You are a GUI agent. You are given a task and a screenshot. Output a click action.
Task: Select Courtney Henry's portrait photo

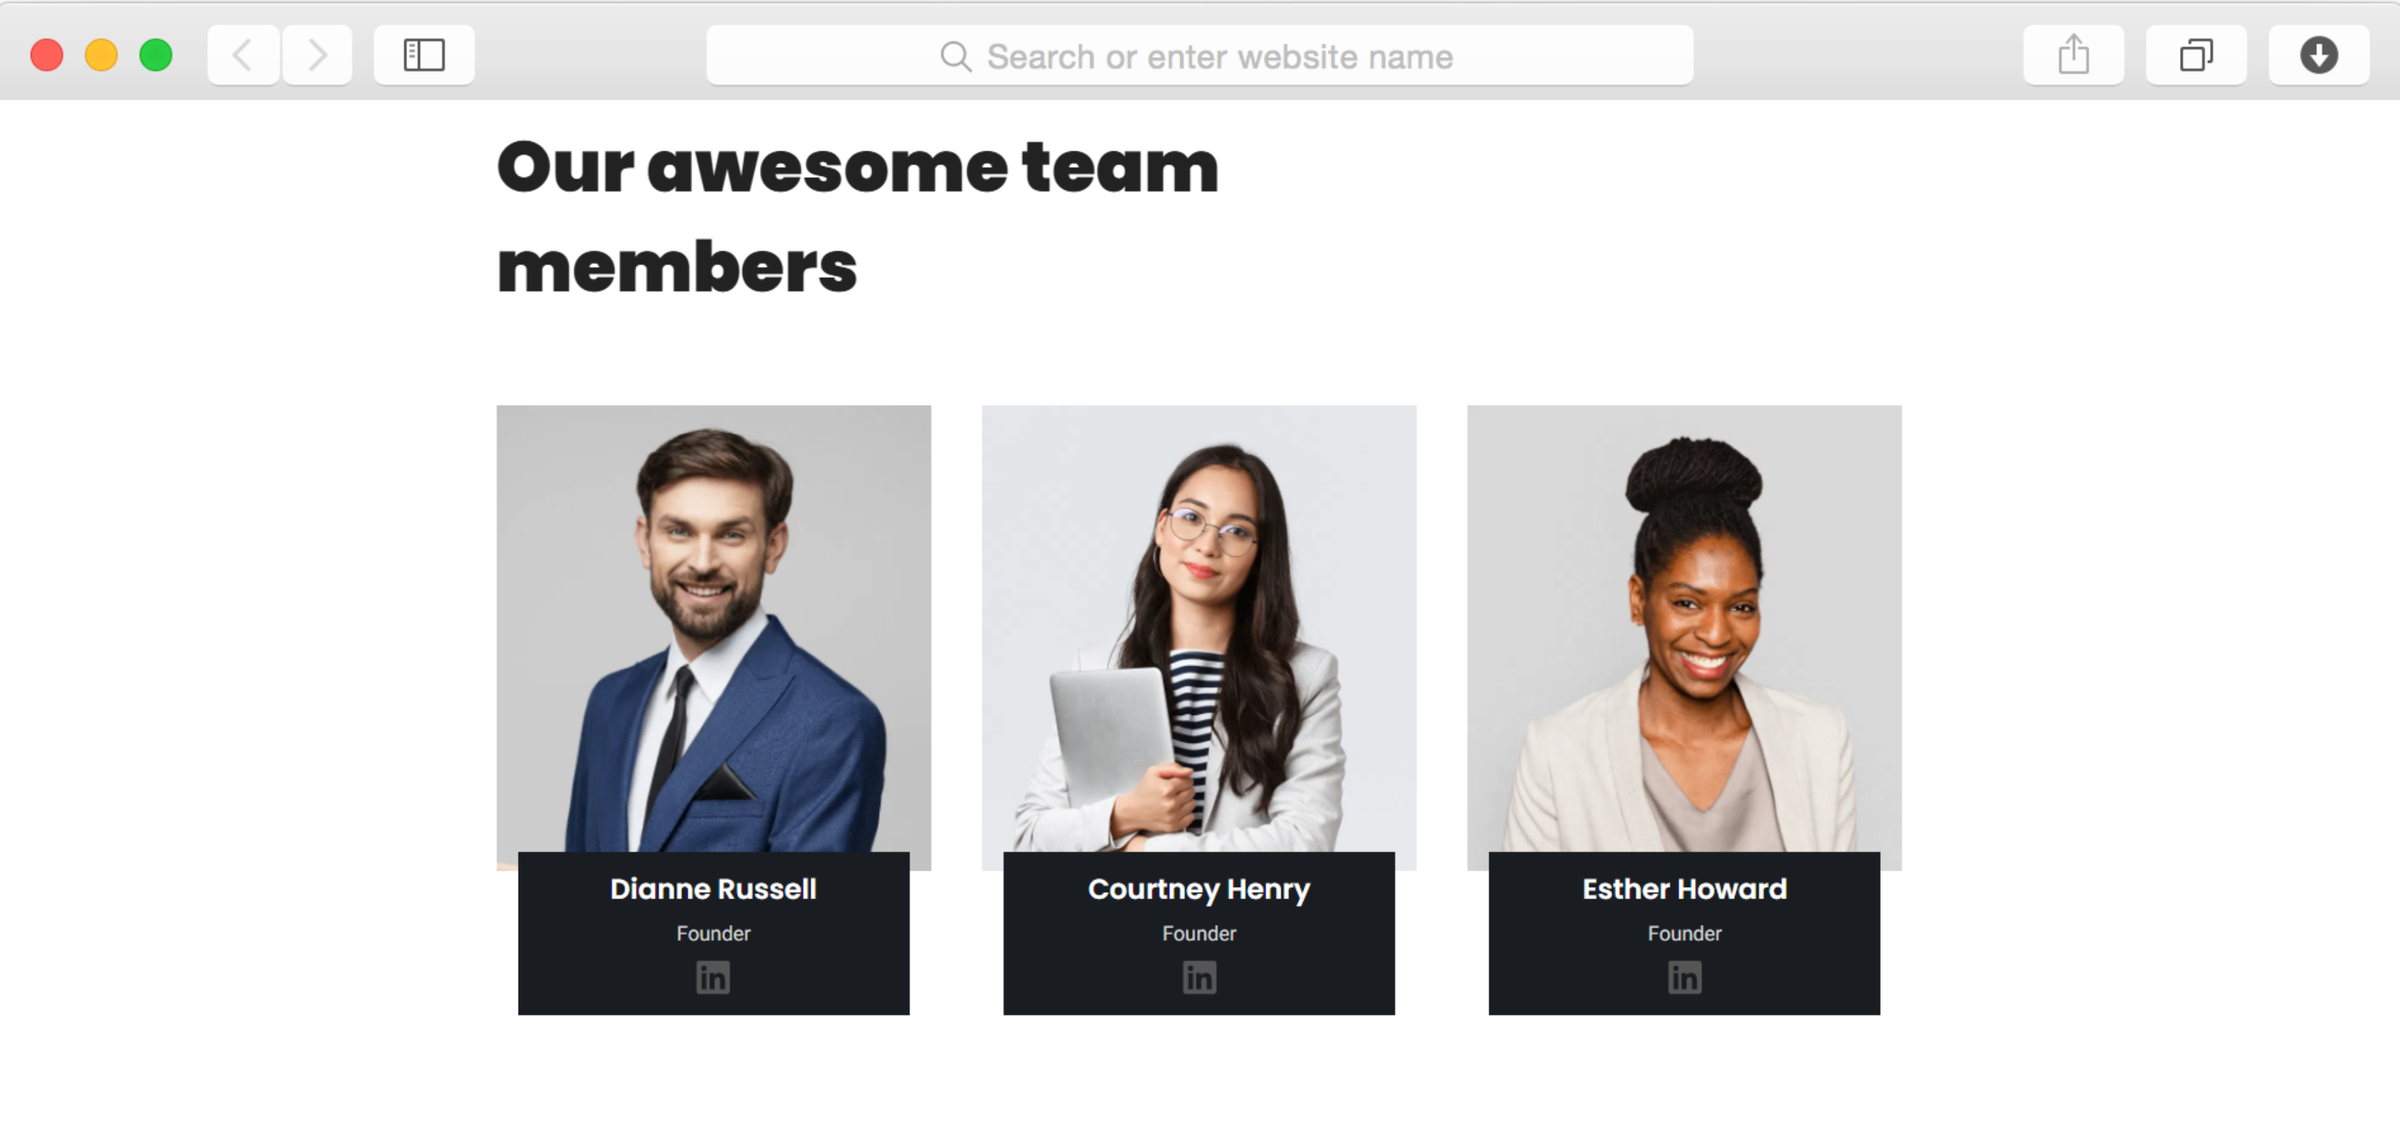1199,629
